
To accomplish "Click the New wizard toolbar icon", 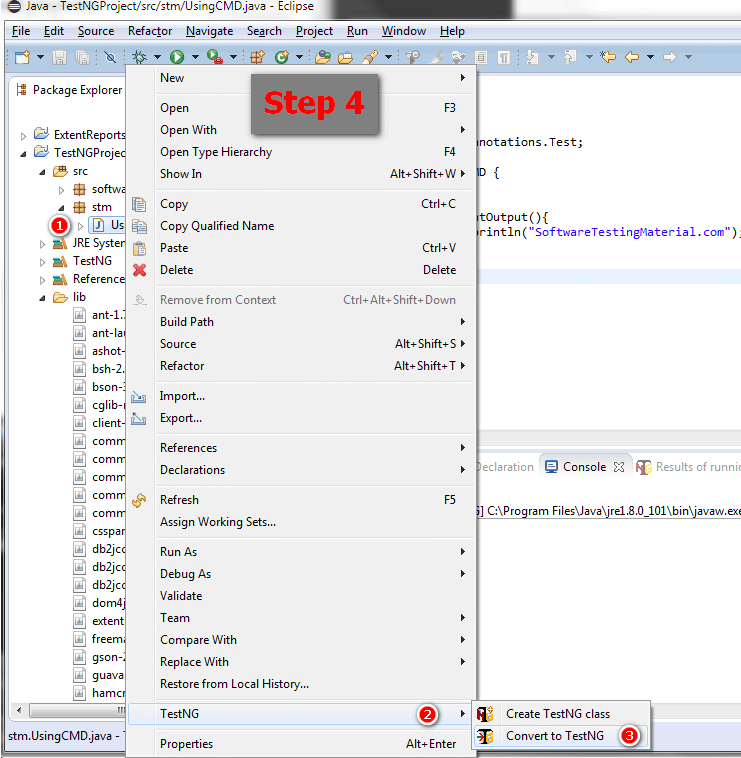I will [22, 58].
